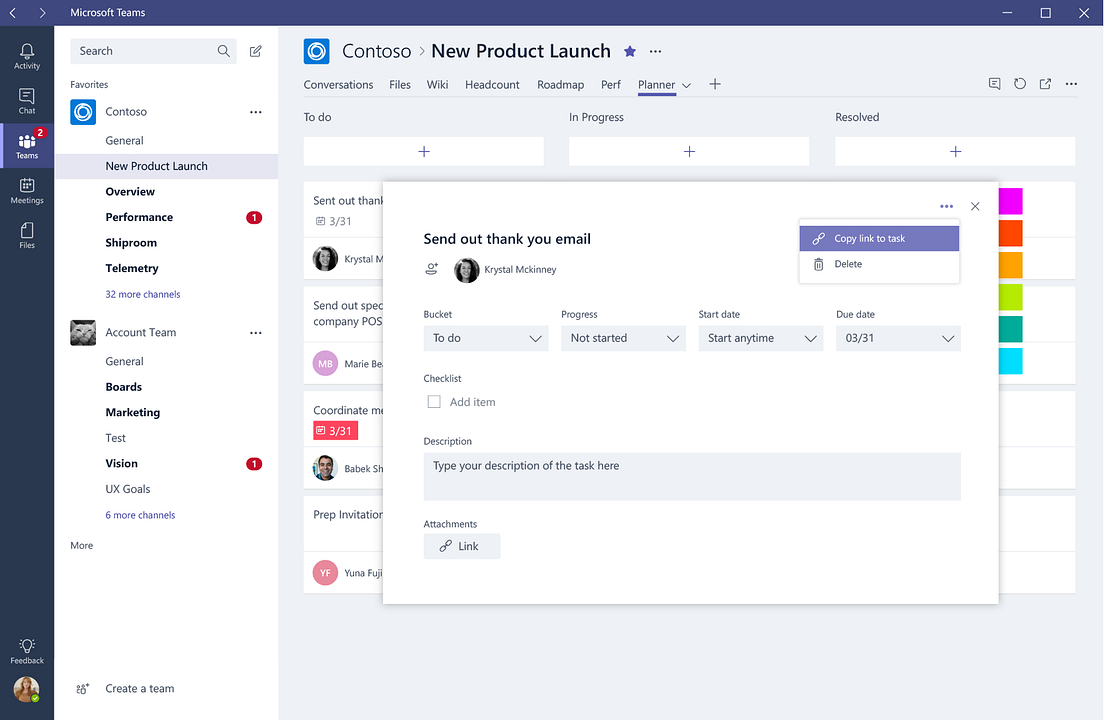
Task: Expand the Progress dropdown showing Not started
Action: (x=623, y=338)
